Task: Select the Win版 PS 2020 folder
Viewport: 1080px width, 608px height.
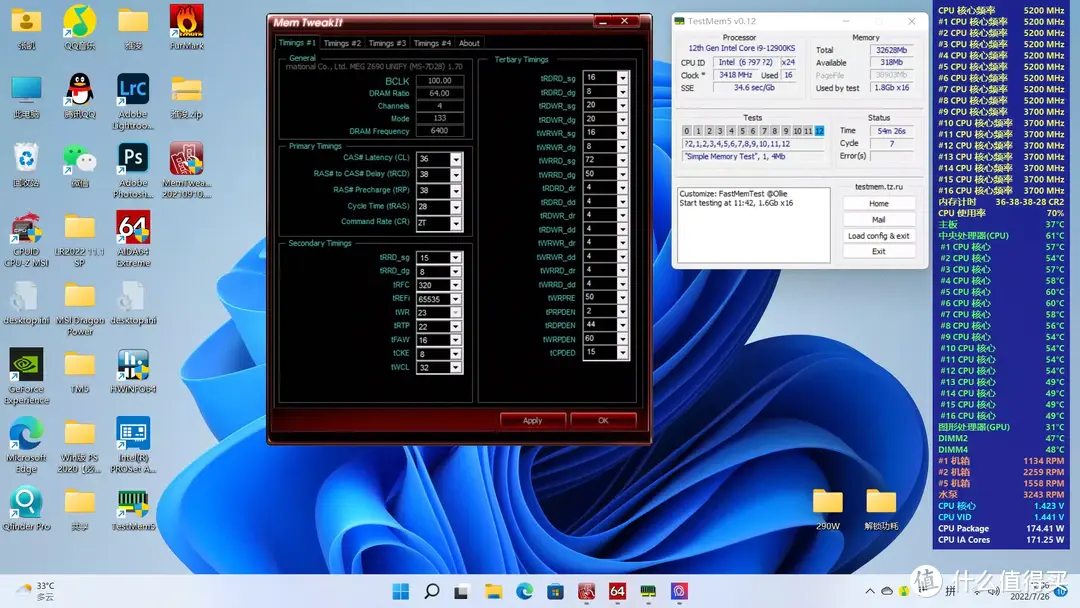Action: (x=79, y=445)
